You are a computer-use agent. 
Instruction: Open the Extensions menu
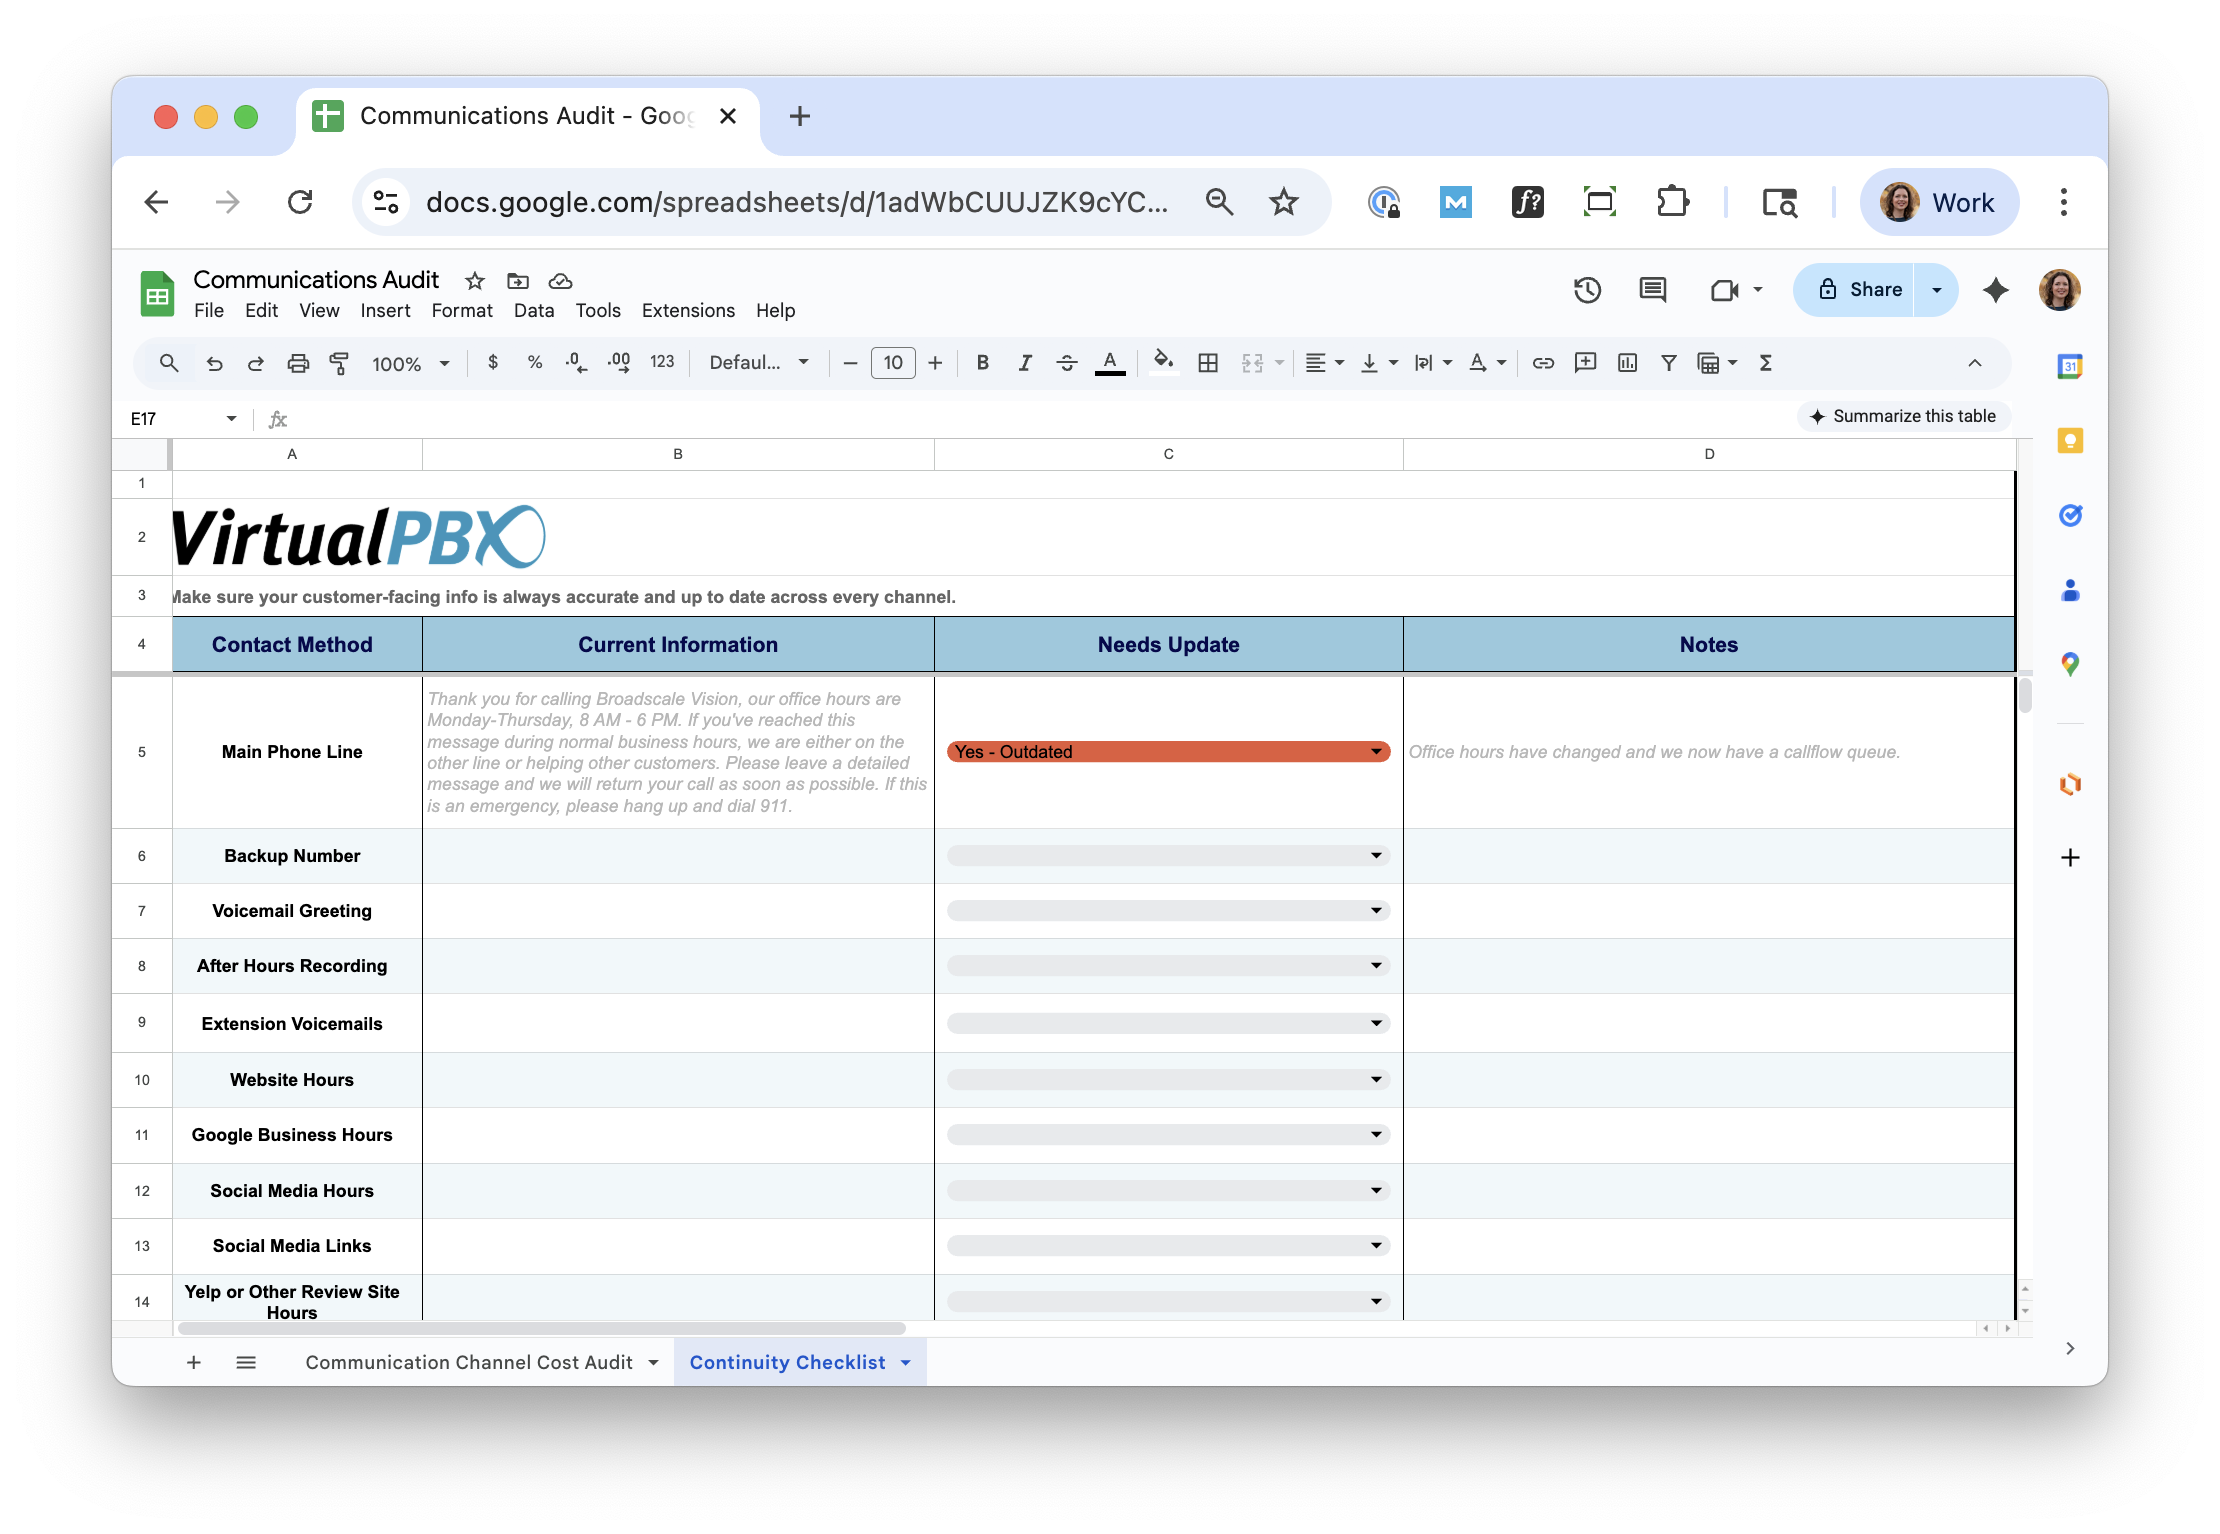click(x=688, y=310)
